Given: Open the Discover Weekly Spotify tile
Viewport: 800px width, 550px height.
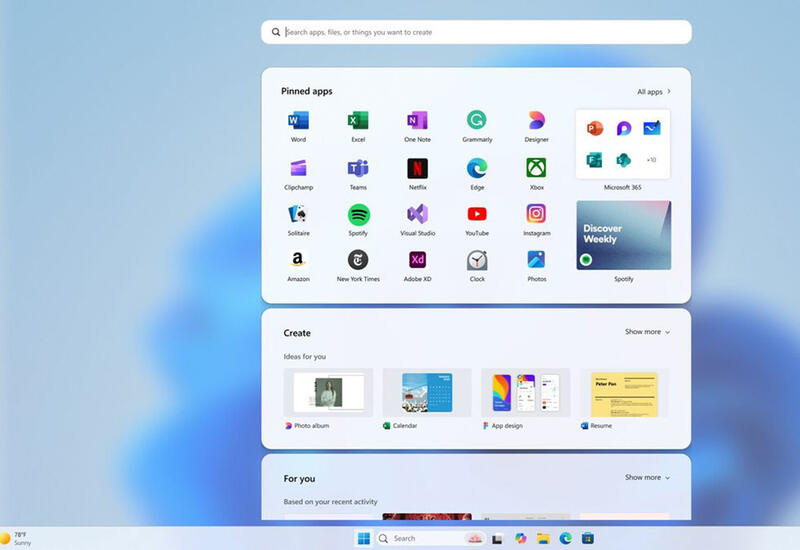Looking at the screenshot, I should (623, 235).
